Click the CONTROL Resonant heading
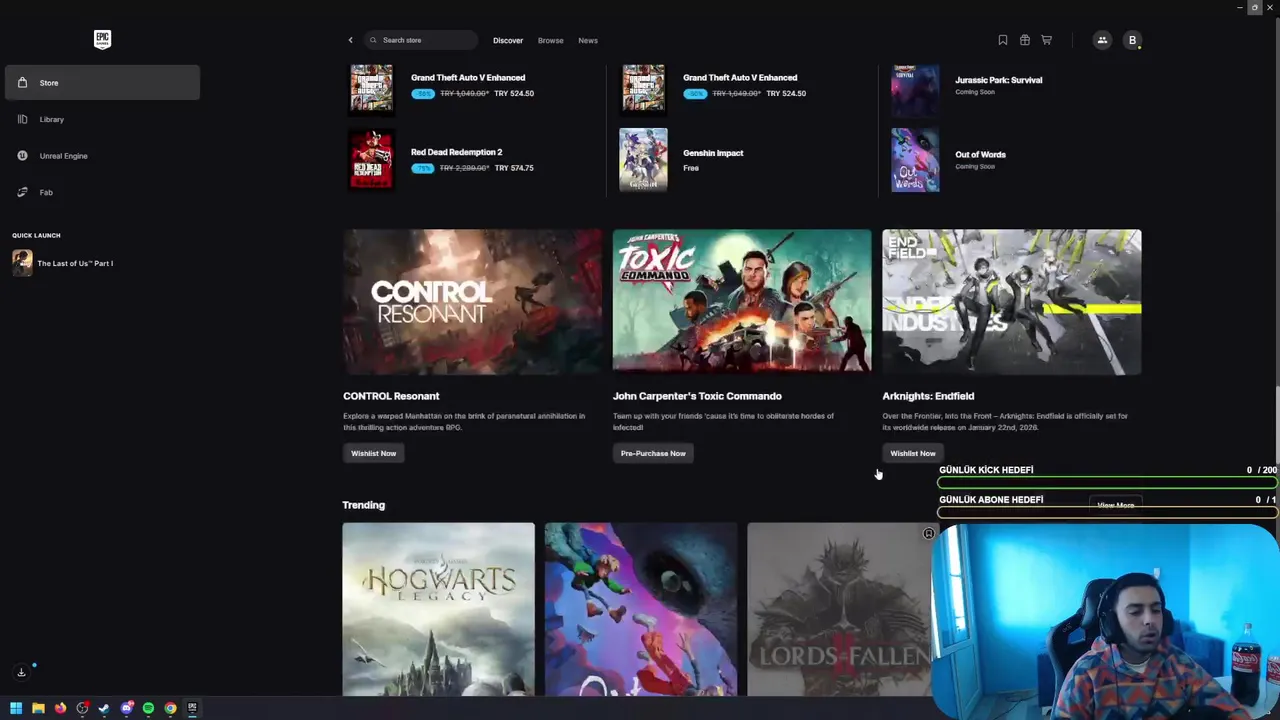The height and width of the screenshot is (720, 1280). (391, 396)
